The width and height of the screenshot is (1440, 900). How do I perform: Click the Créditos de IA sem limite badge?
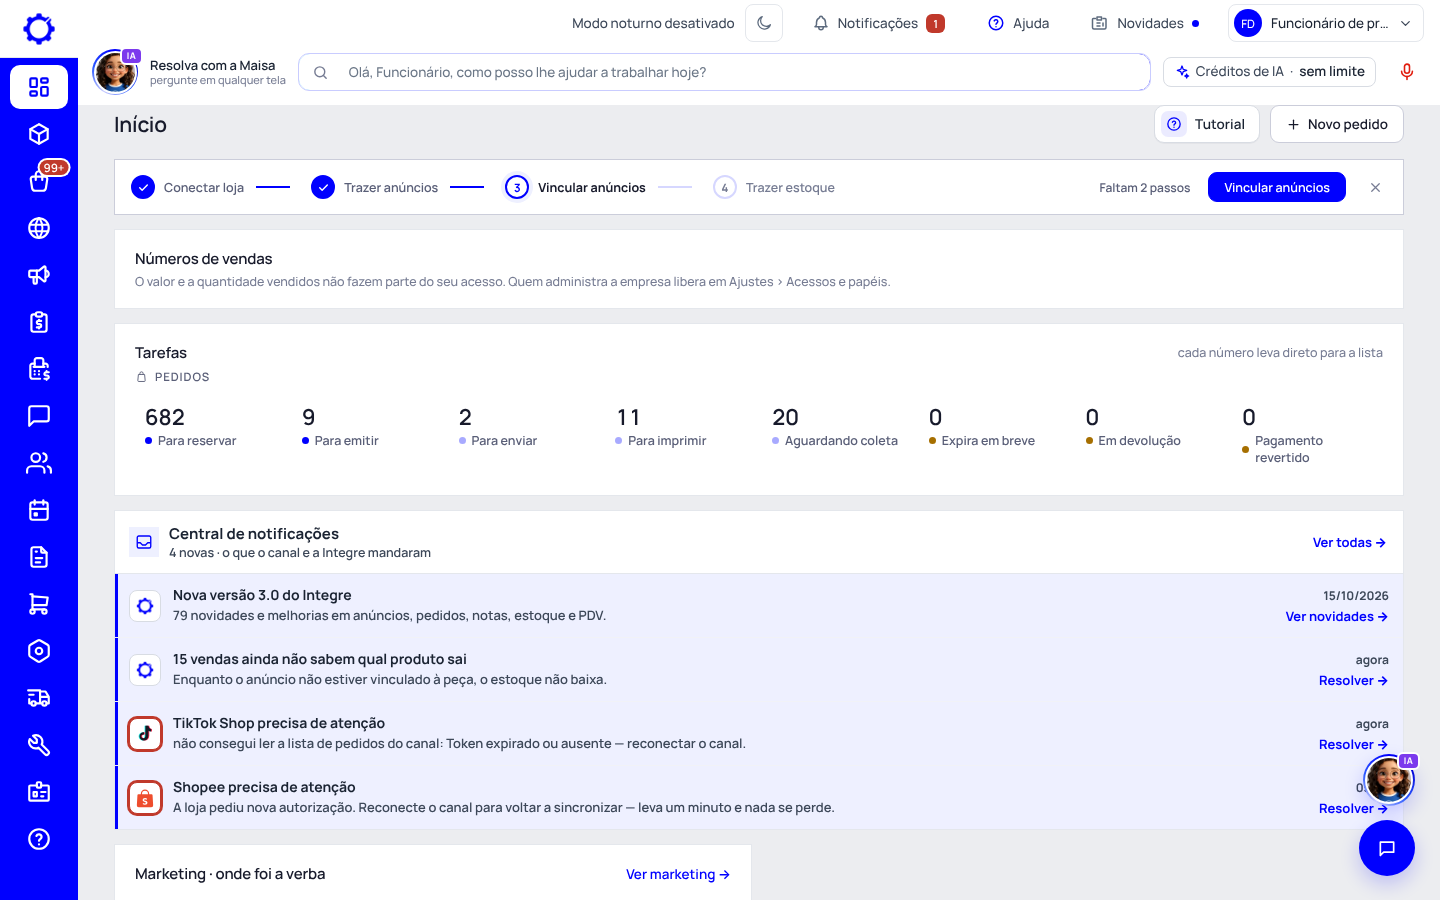pyautogui.click(x=1270, y=72)
